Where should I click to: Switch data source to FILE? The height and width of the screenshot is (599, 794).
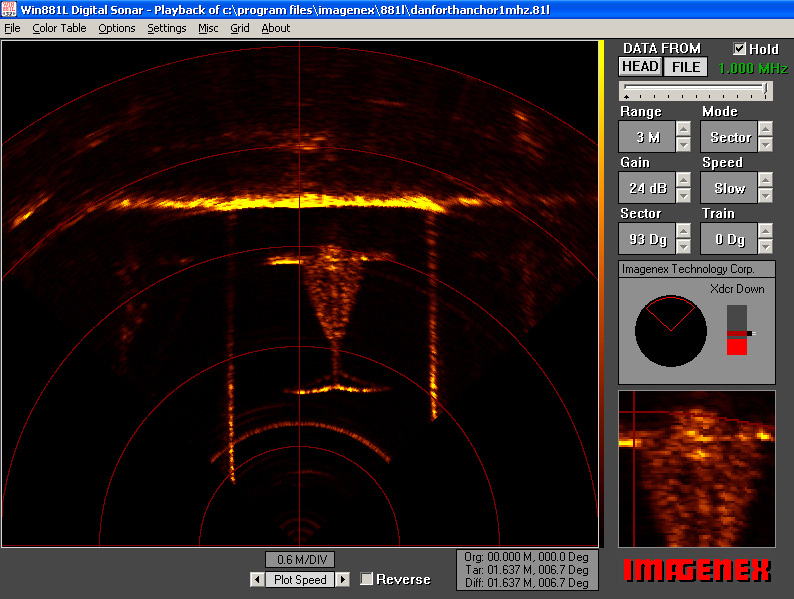click(x=686, y=66)
